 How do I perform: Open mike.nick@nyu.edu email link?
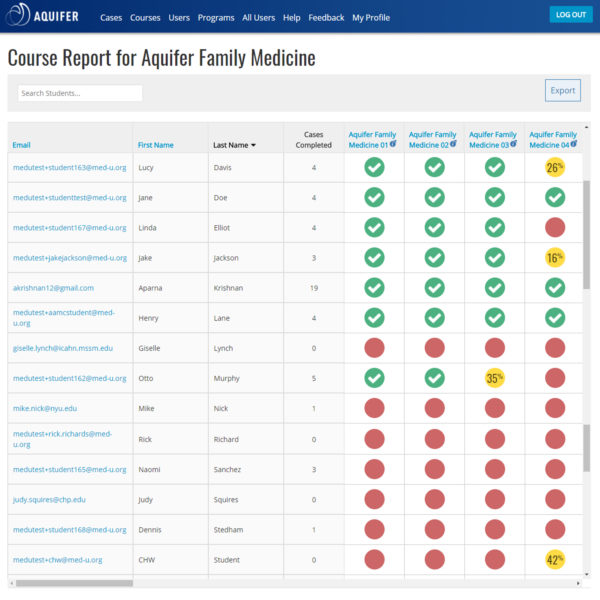click(x=45, y=408)
